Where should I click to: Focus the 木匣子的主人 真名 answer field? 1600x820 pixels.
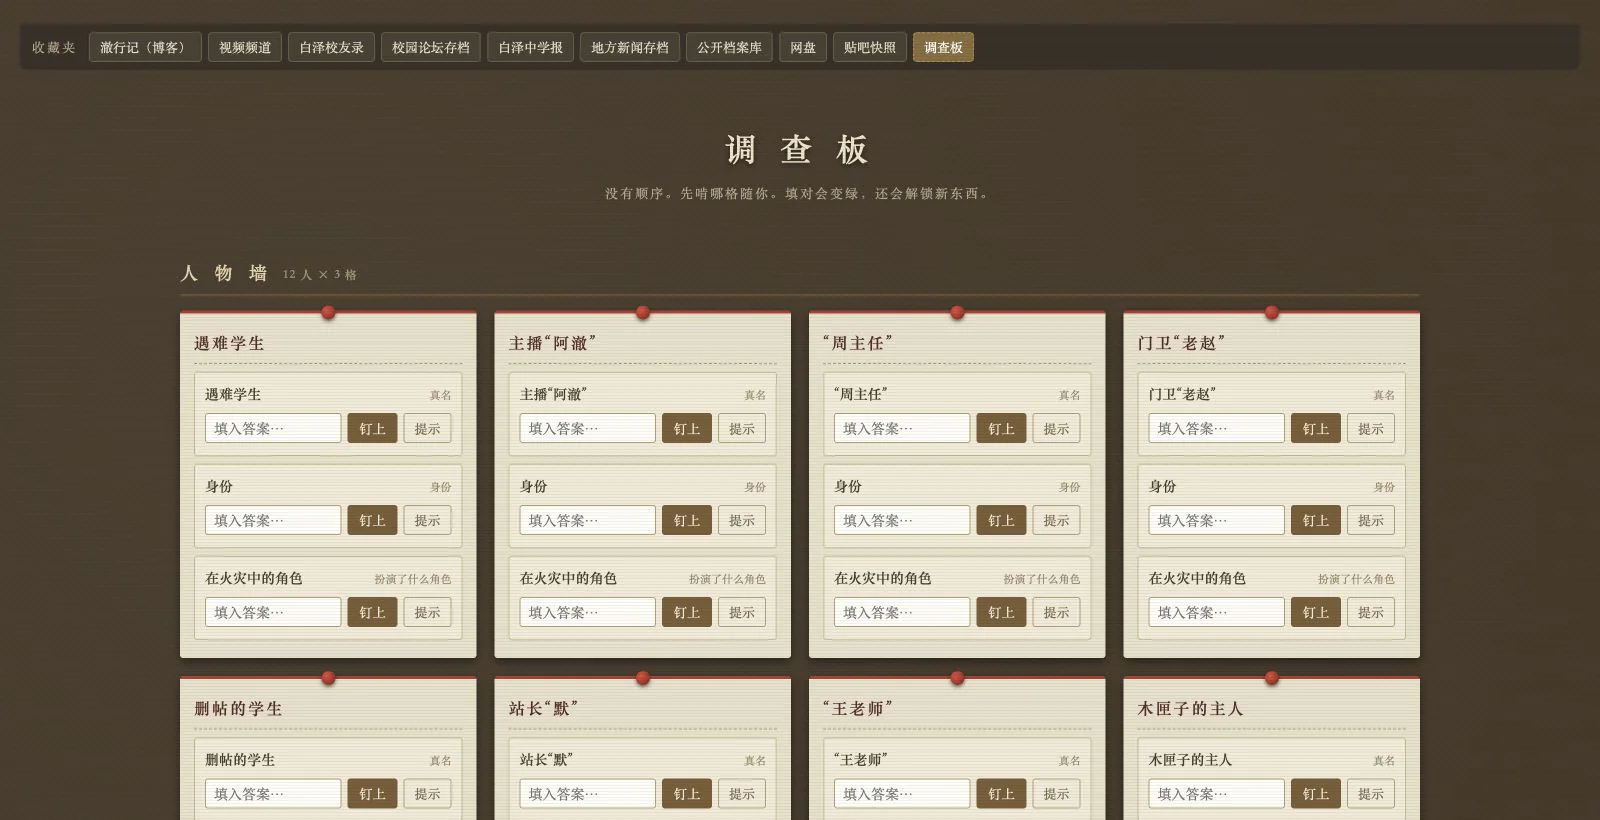[1216, 793]
